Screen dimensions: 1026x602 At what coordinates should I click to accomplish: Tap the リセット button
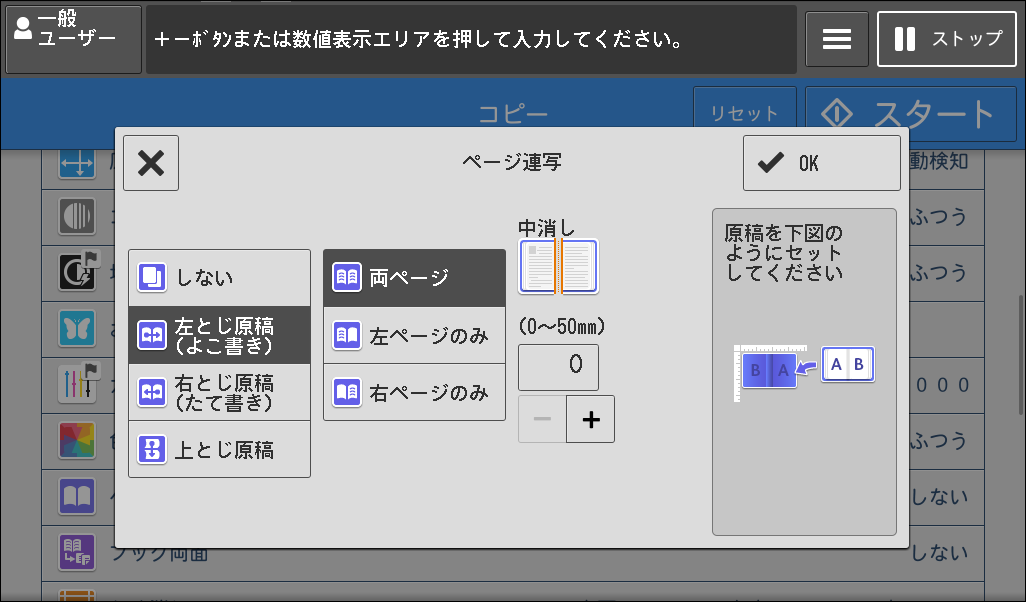[x=746, y=111]
